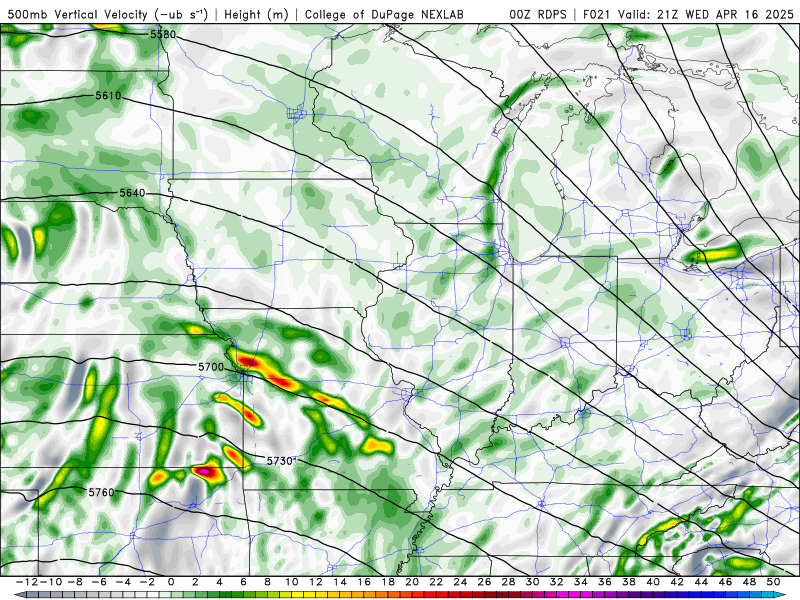Click the 34 colorbar tick label

581,582
